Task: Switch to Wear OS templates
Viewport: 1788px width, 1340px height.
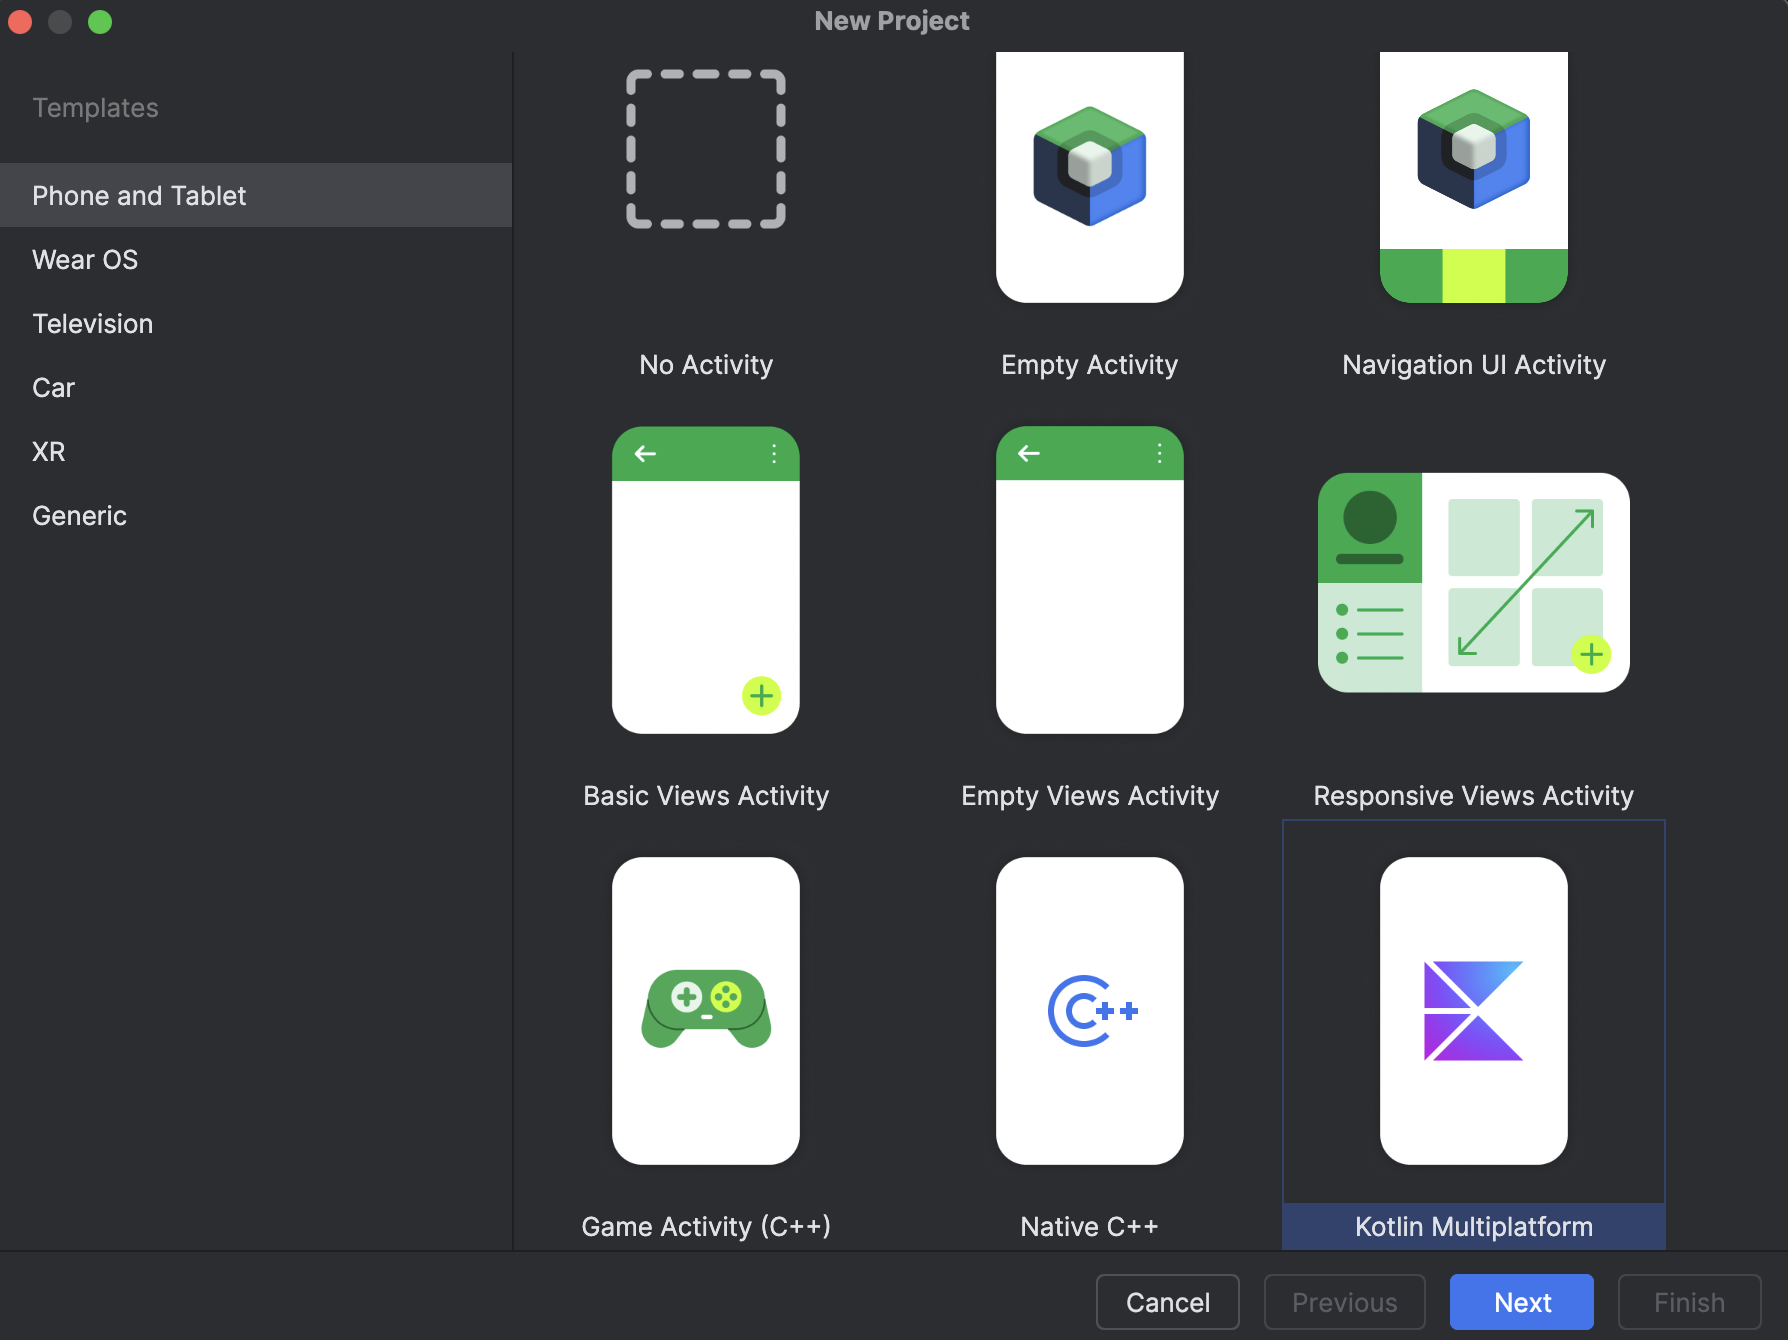Action: [85, 260]
